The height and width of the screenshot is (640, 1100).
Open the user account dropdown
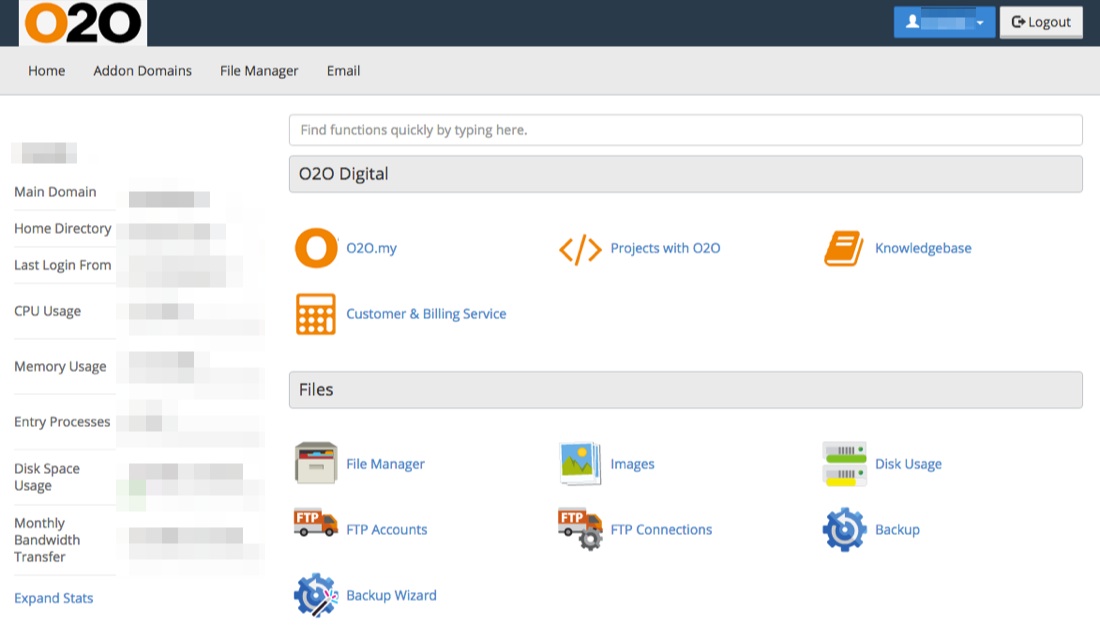point(944,22)
